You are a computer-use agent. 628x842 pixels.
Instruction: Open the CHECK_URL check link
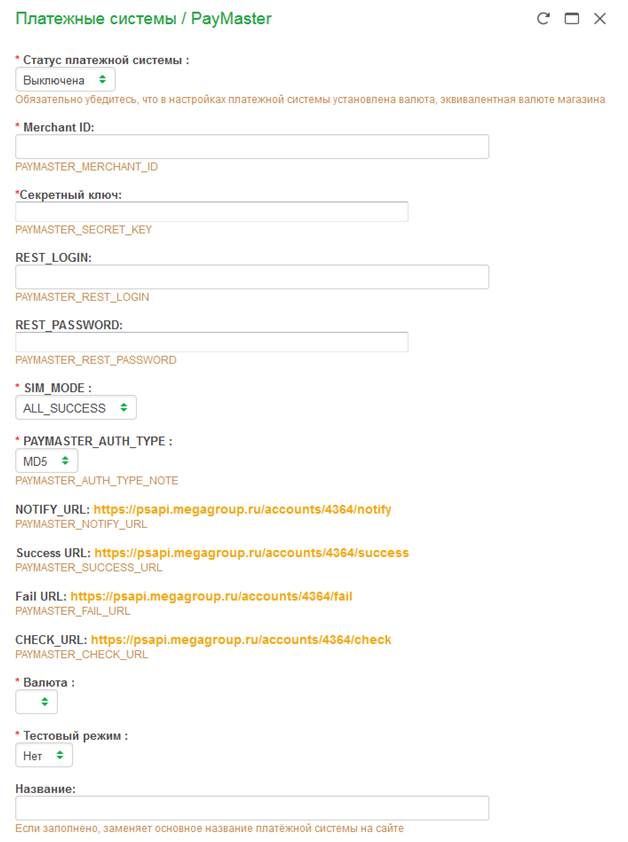[241, 640]
